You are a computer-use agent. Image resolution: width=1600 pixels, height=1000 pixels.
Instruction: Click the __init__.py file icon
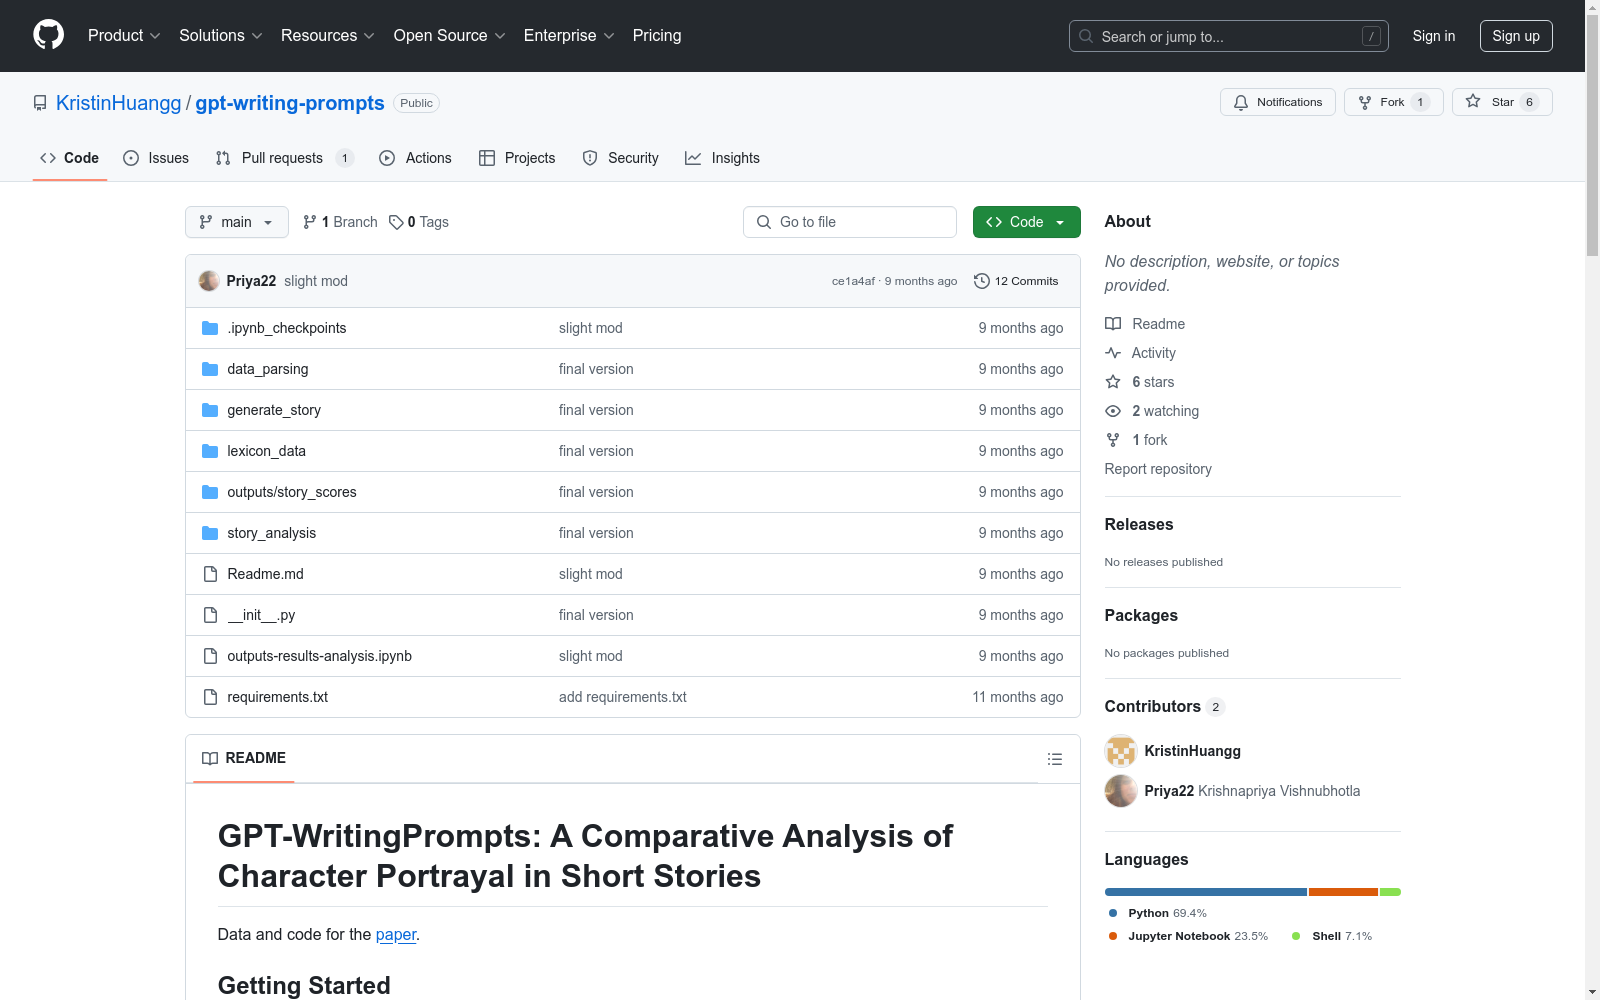[210, 615]
